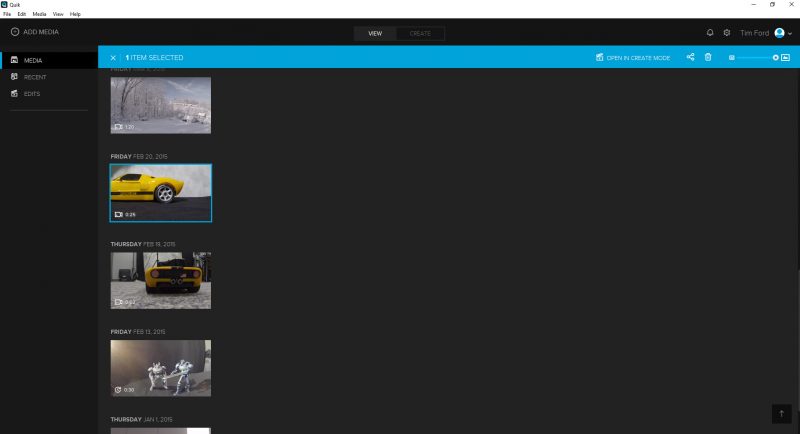Delete selected media with trash icon
Viewport: 800px width, 434px height.
(x=708, y=58)
